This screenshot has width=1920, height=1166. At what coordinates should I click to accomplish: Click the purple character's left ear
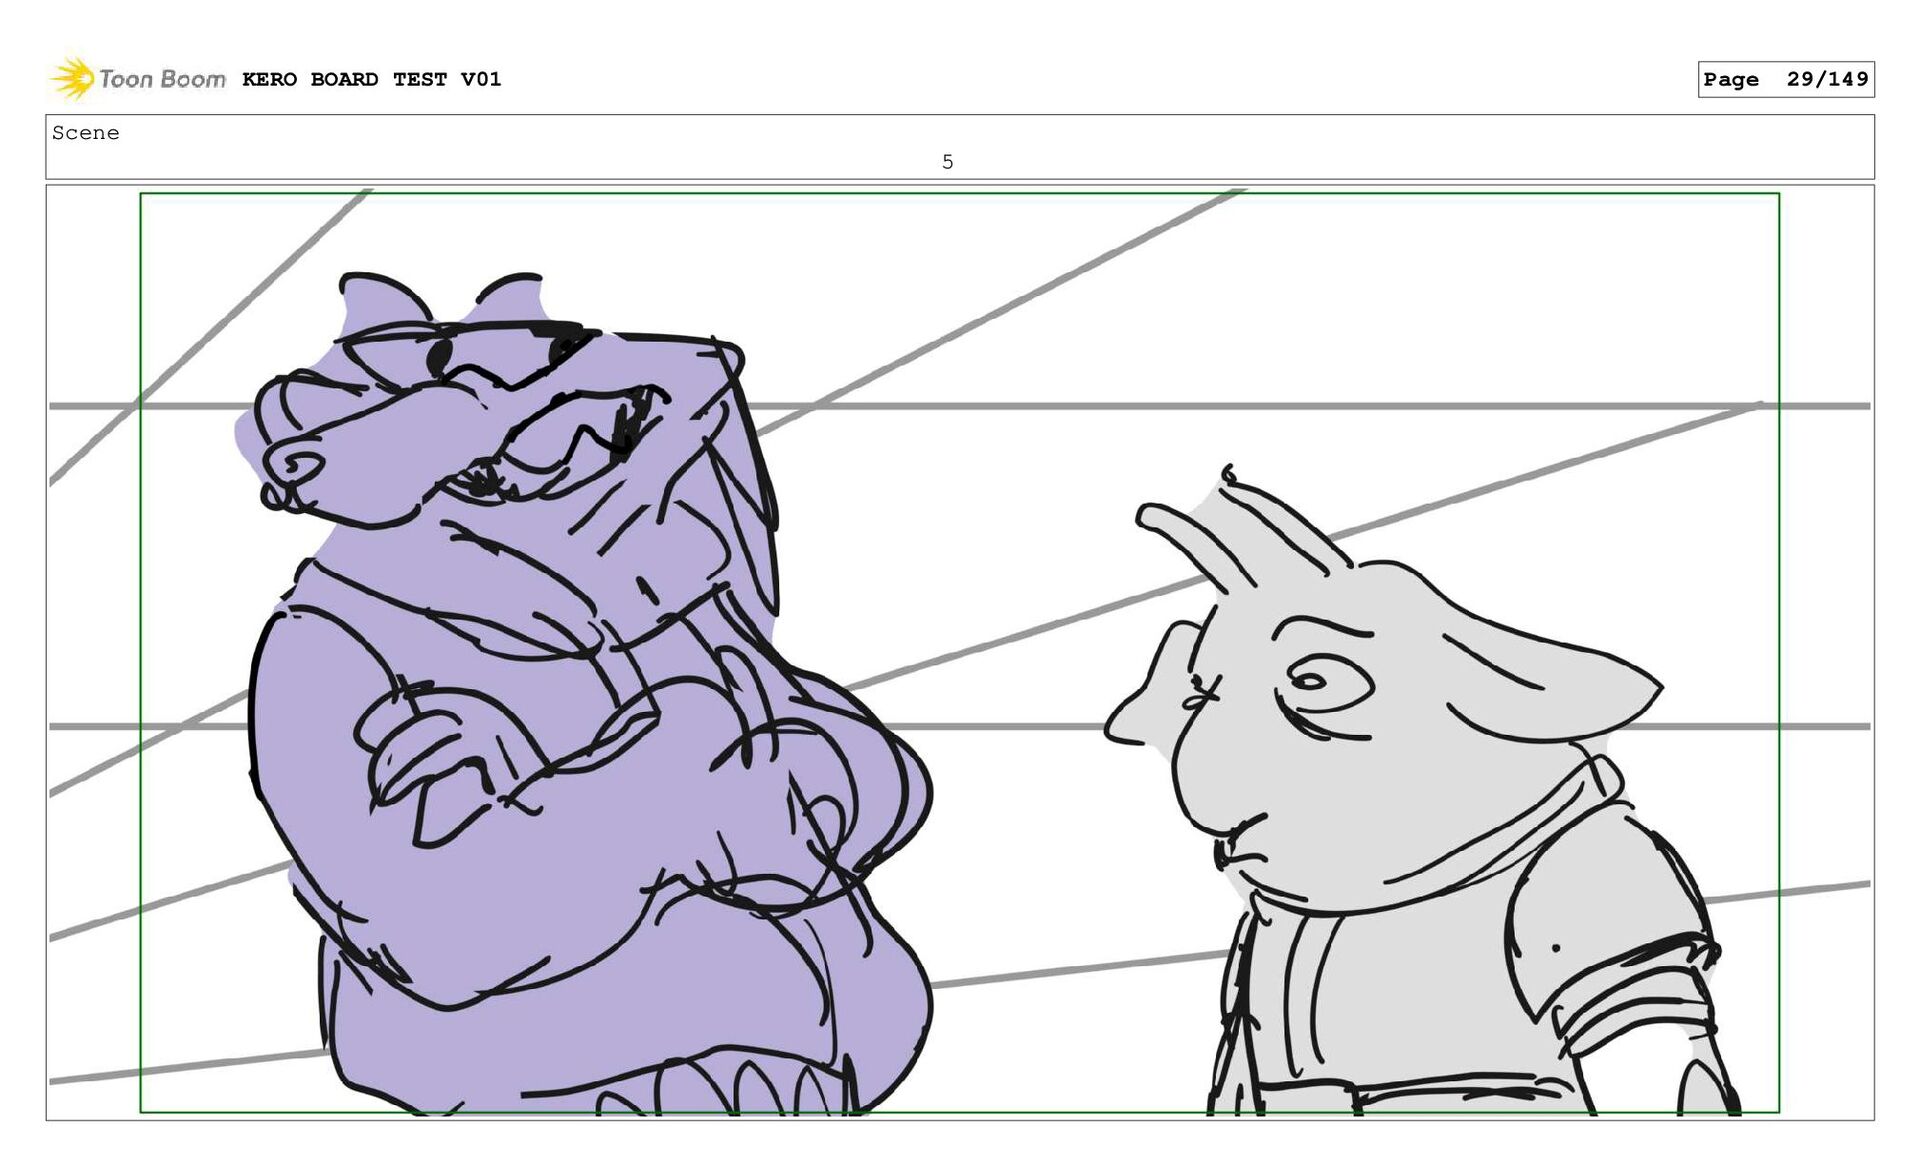[x=375, y=300]
